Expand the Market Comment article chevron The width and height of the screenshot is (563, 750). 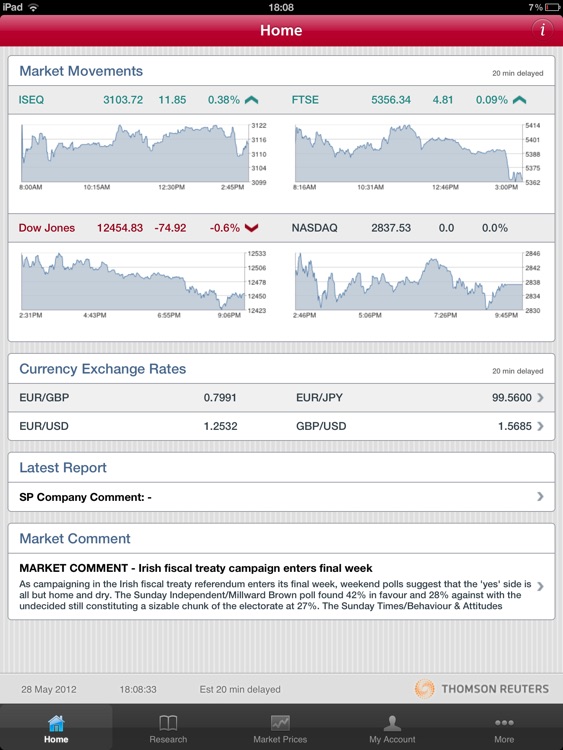point(540,586)
